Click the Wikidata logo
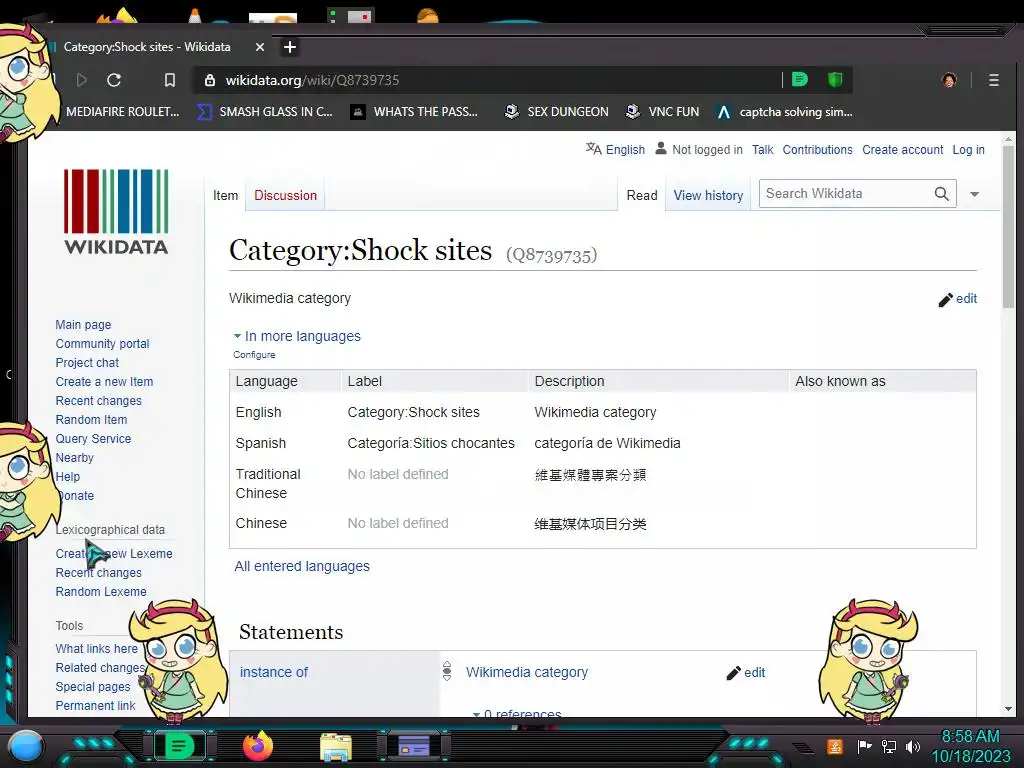 116,211
